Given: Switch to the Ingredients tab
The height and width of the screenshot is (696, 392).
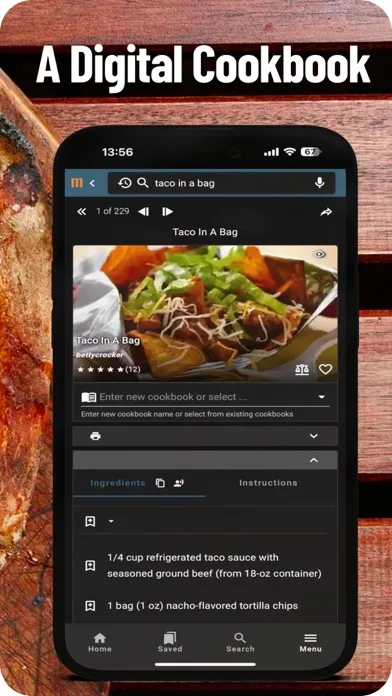Looking at the screenshot, I should coord(118,483).
